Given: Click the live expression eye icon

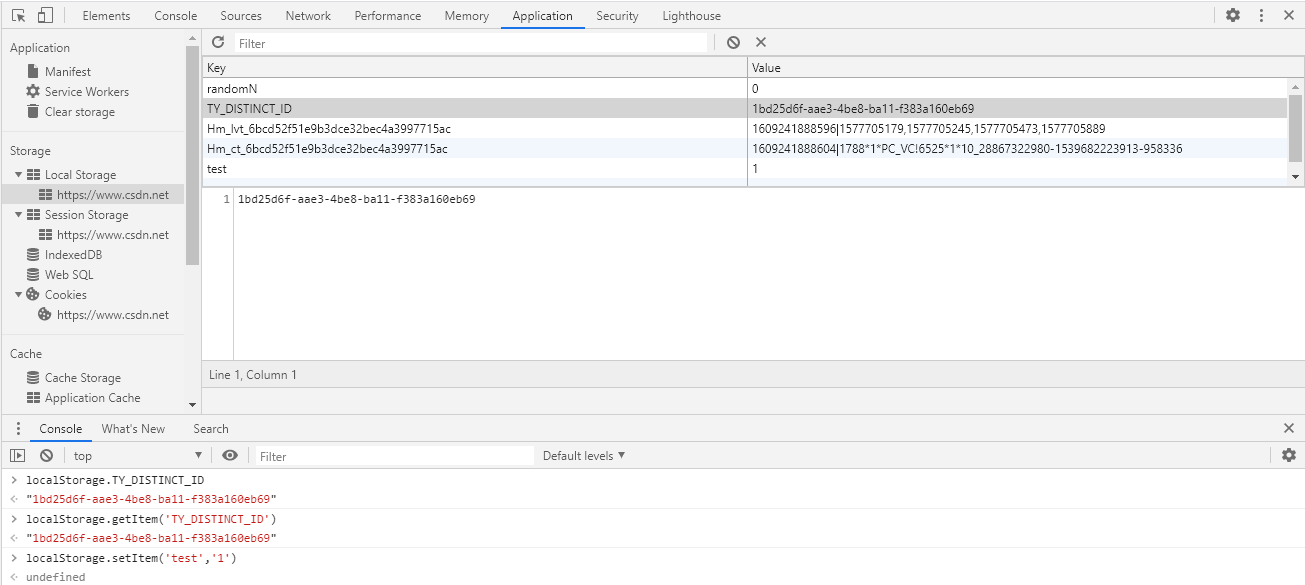Looking at the screenshot, I should pyautogui.click(x=230, y=455).
